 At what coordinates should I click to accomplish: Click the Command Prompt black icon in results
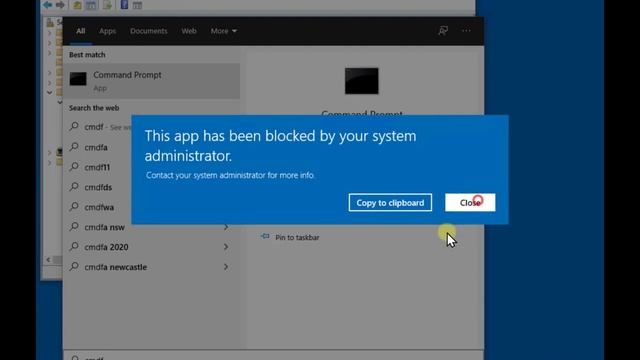[x=78, y=79]
